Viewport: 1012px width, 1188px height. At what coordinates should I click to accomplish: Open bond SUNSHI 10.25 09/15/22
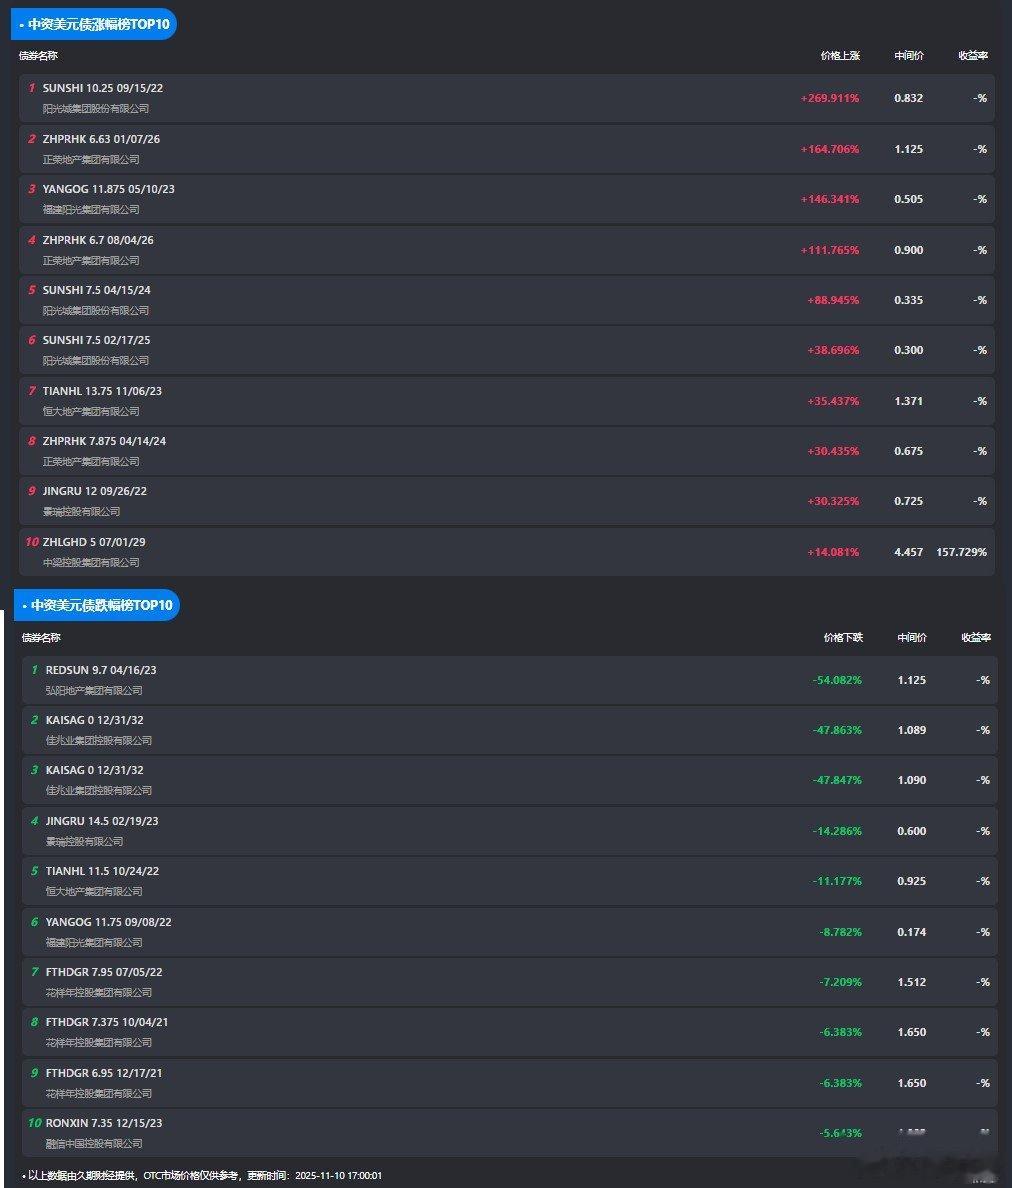(x=103, y=88)
